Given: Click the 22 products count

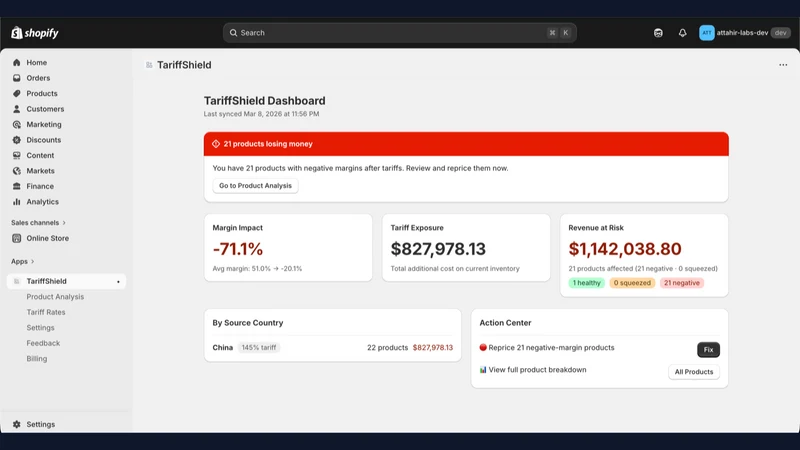Looking at the screenshot, I should coord(388,347).
